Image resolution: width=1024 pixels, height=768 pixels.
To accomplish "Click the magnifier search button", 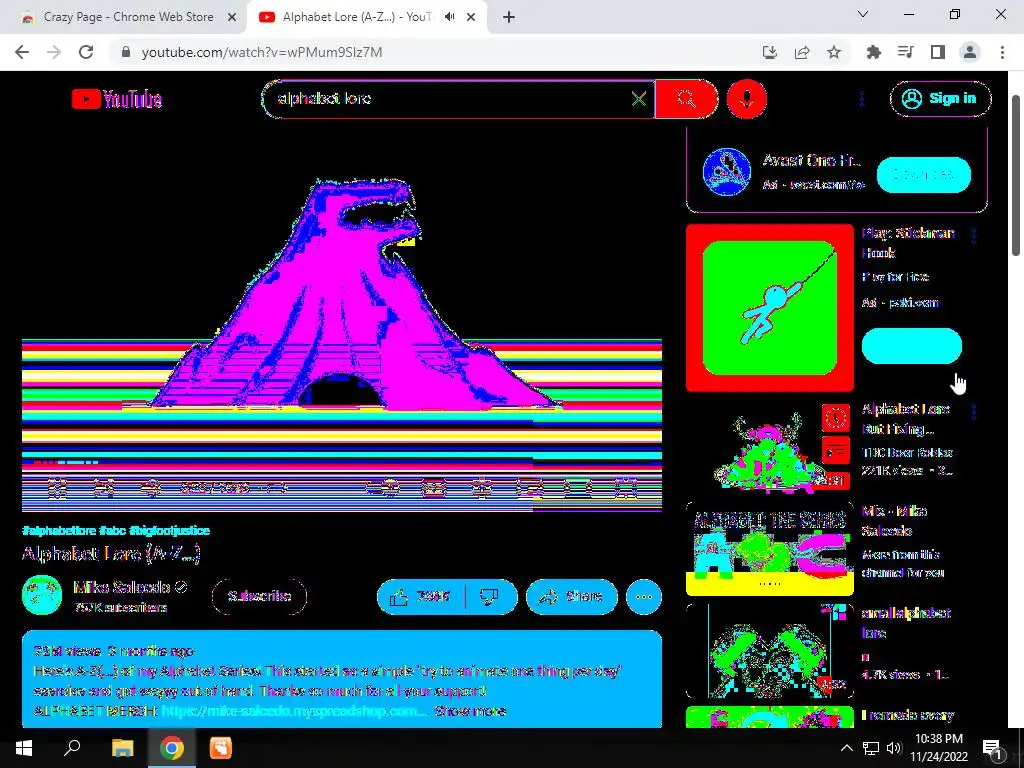I will [686, 99].
